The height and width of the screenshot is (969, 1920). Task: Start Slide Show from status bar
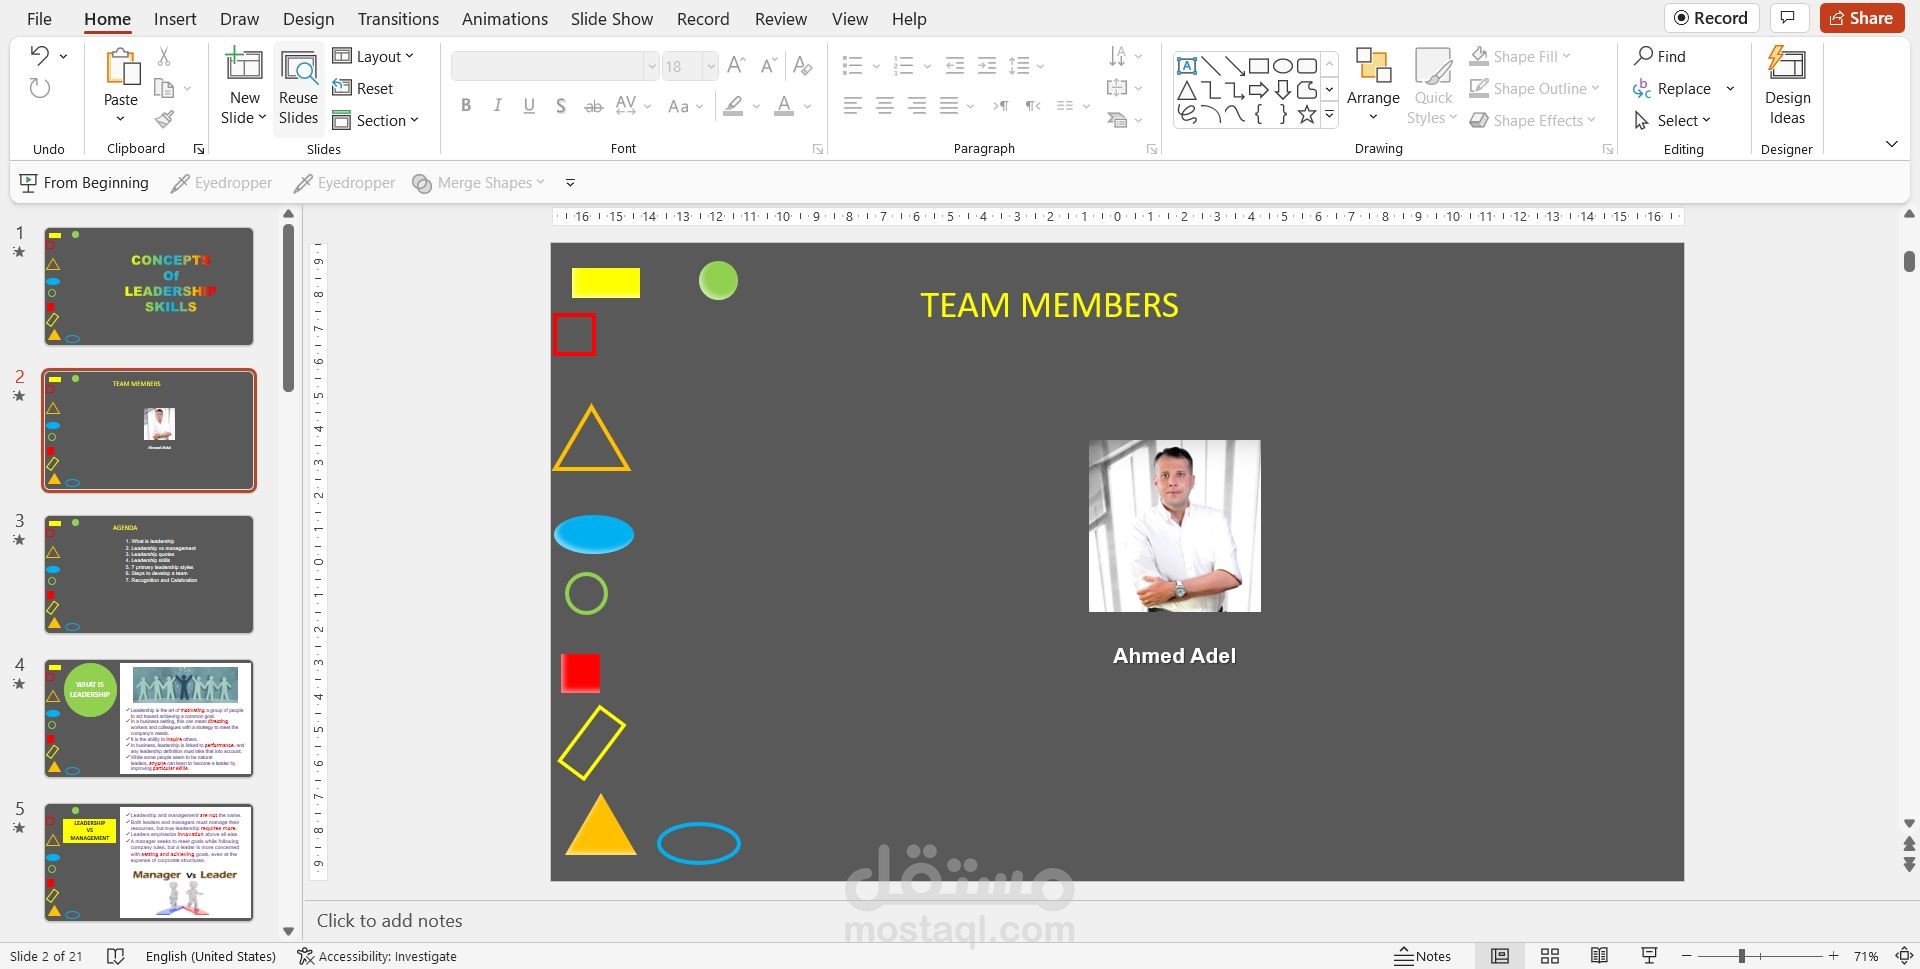pyautogui.click(x=1649, y=956)
